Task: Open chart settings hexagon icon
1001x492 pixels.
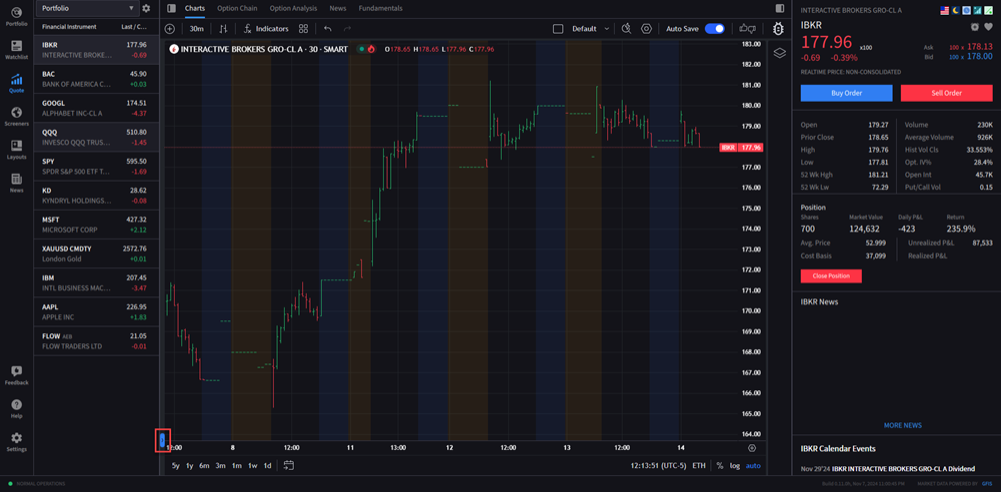Action: coord(646,29)
